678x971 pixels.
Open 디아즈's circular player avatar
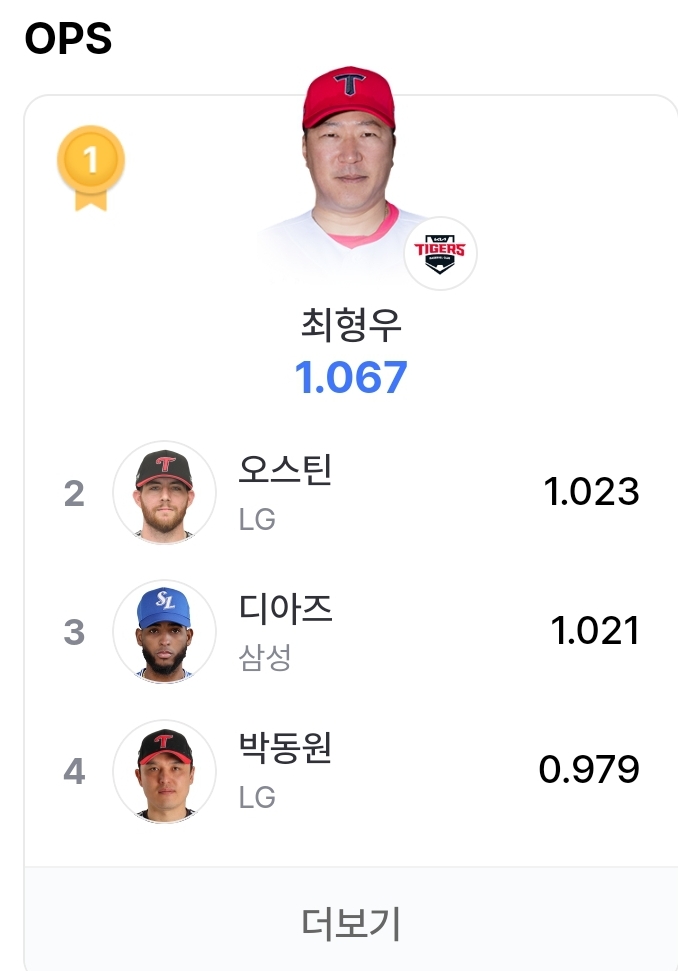(x=164, y=632)
